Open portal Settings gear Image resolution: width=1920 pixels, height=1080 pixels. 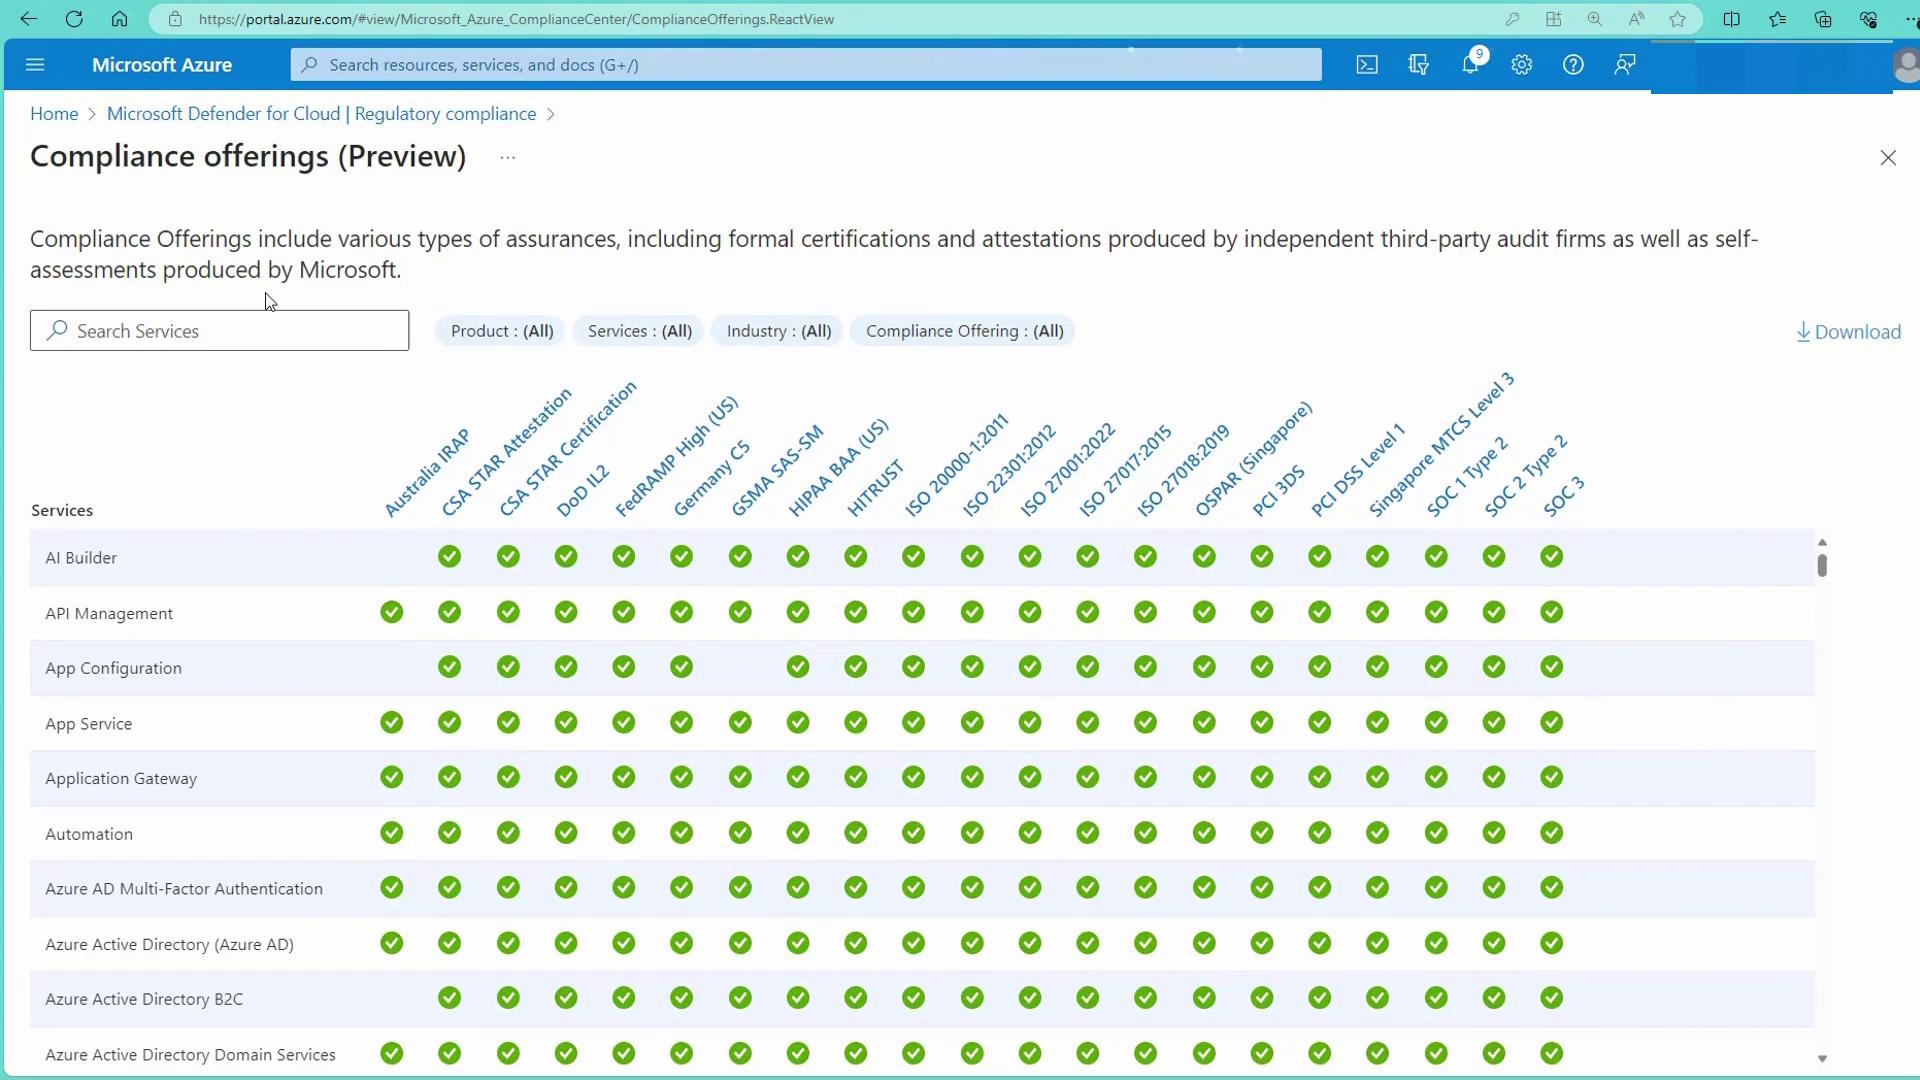pos(1521,65)
